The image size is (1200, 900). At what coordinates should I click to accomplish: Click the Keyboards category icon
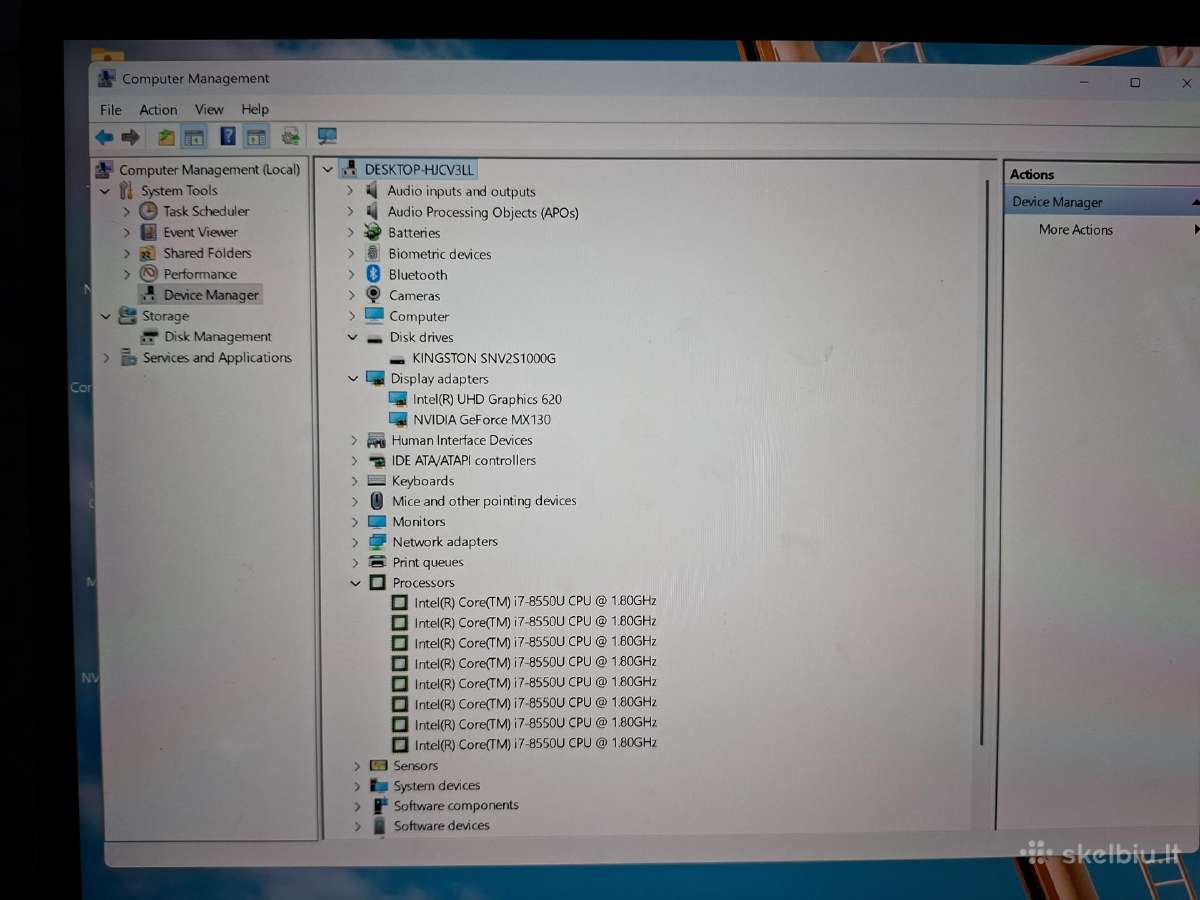pos(376,480)
